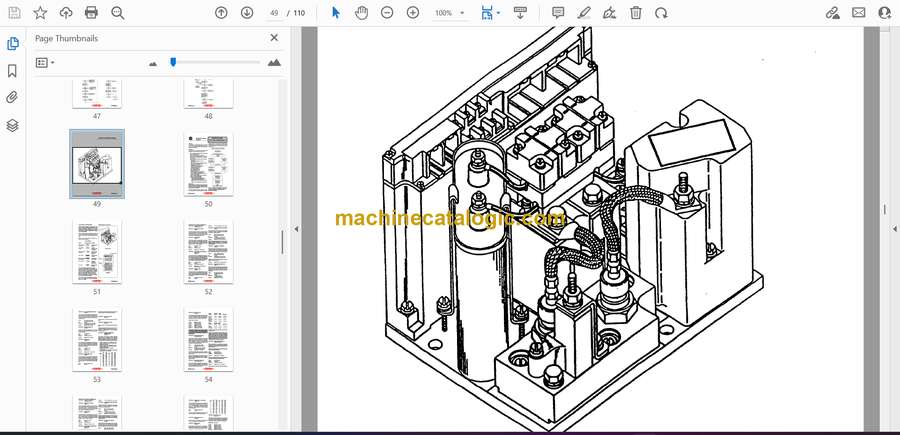Bookmark this file with the star icon
Viewport: 900px width, 435px height.
(40, 13)
